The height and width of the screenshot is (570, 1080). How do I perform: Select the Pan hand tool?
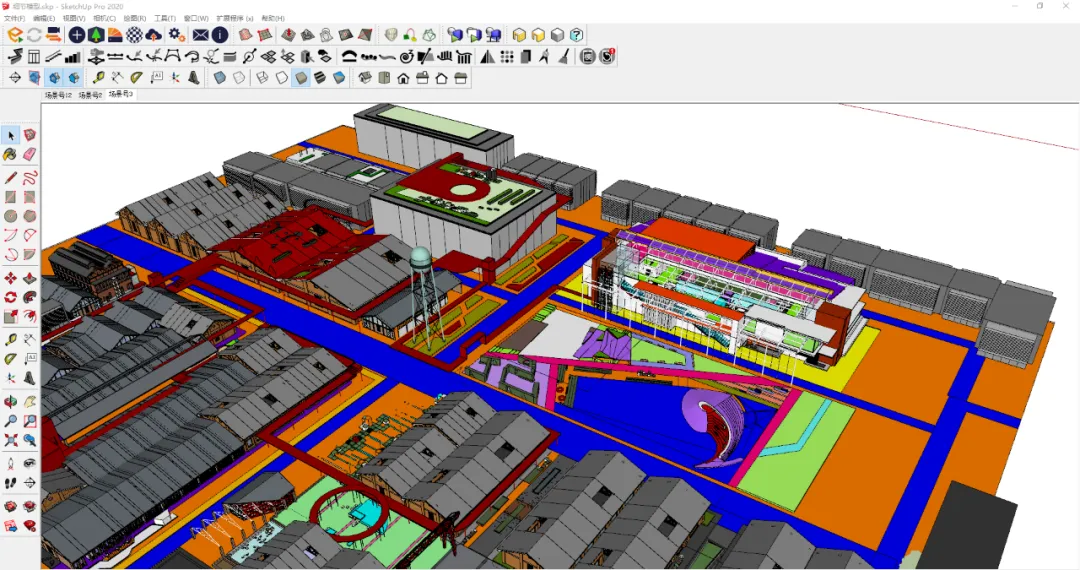pyautogui.click(x=30, y=401)
